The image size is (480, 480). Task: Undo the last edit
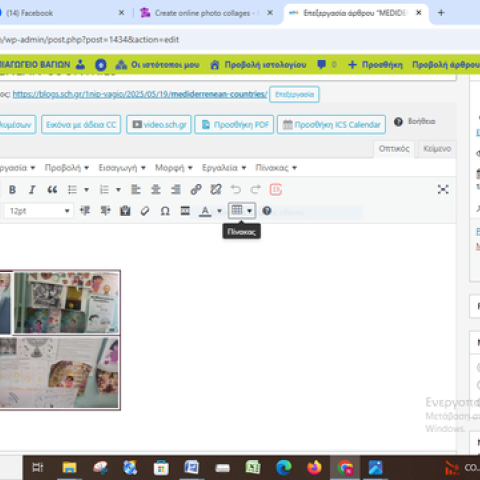[x=236, y=190]
